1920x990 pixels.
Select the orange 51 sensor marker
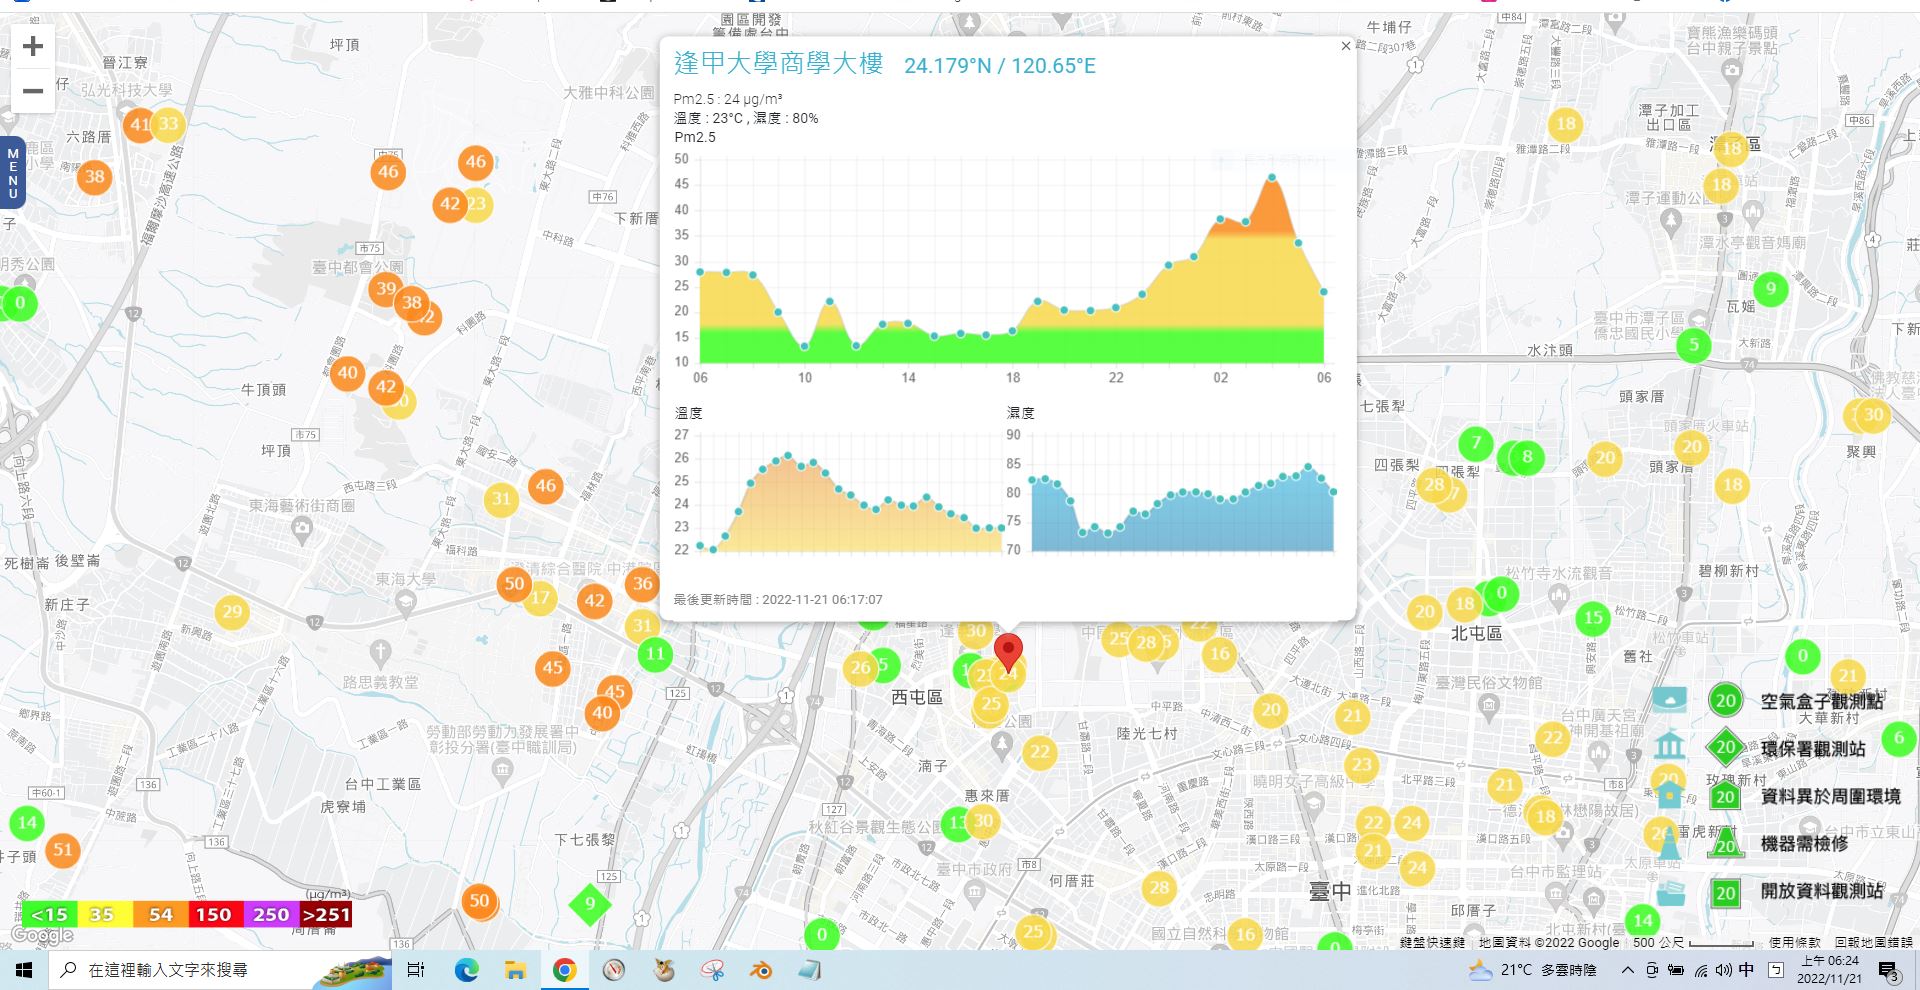click(x=63, y=850)
